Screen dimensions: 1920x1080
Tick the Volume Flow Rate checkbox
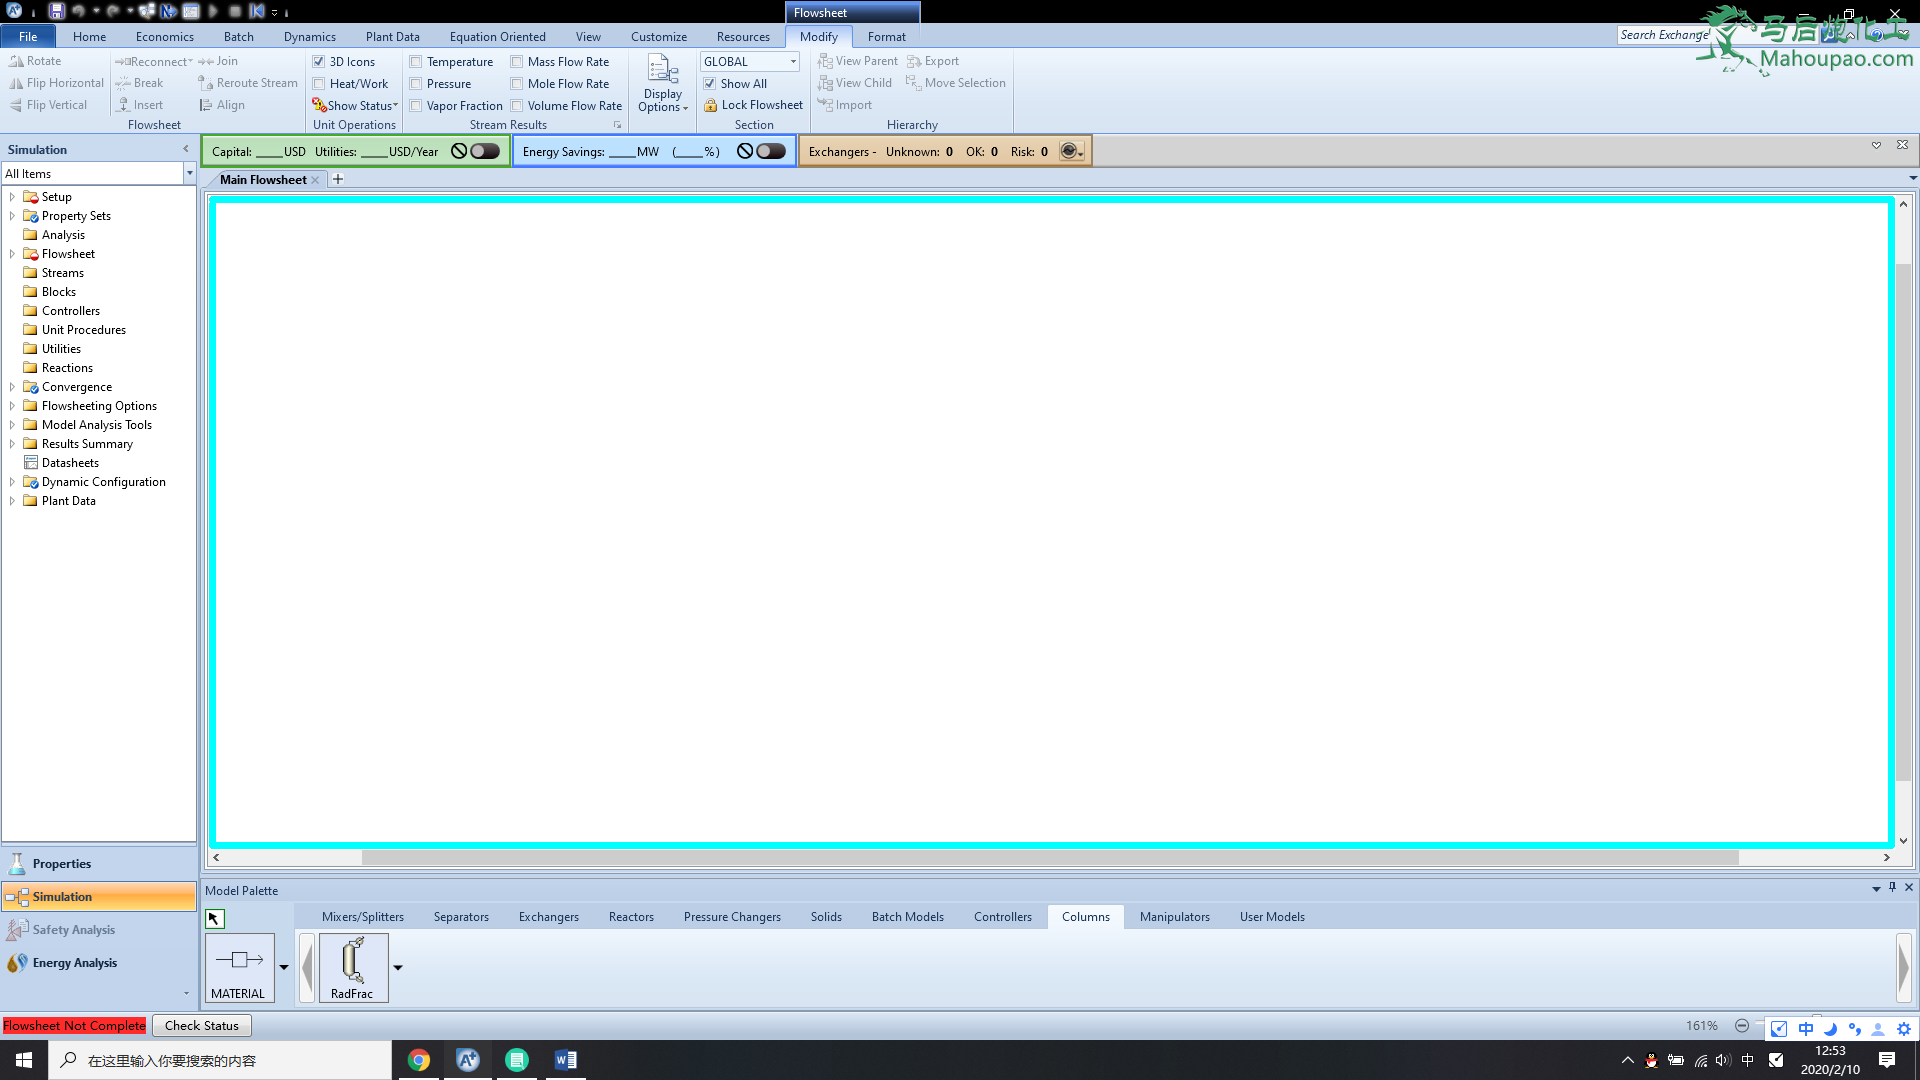click(517, 106)
